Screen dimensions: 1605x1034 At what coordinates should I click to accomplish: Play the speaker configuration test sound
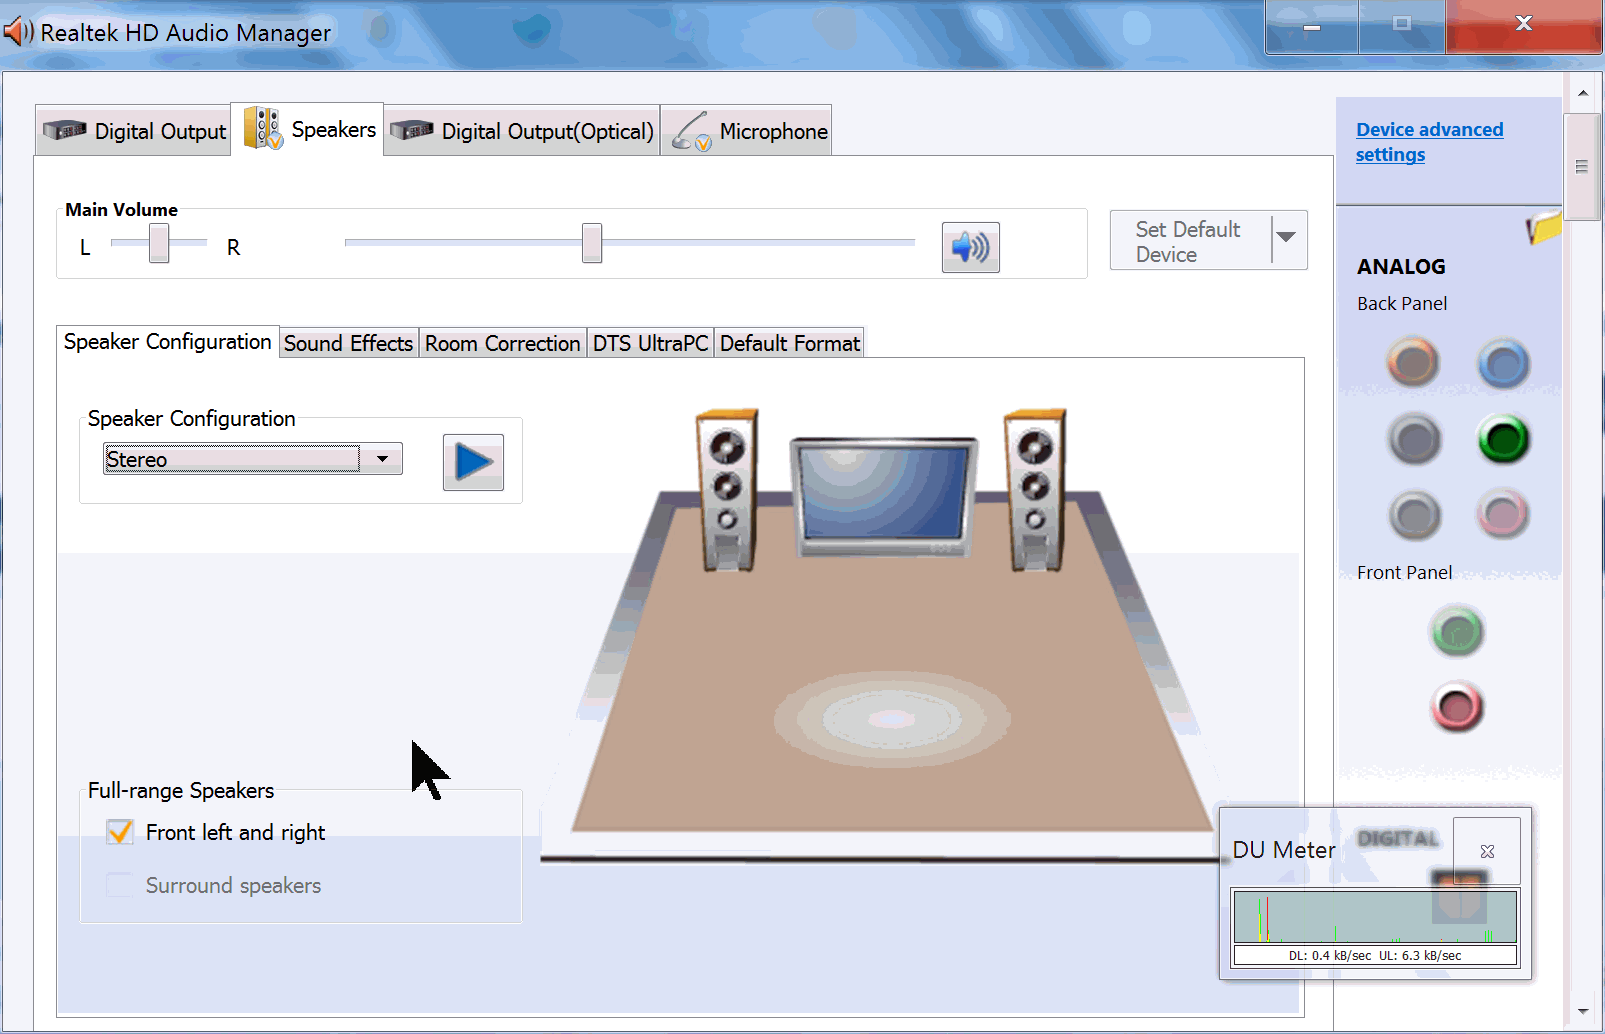click(473, 462)
